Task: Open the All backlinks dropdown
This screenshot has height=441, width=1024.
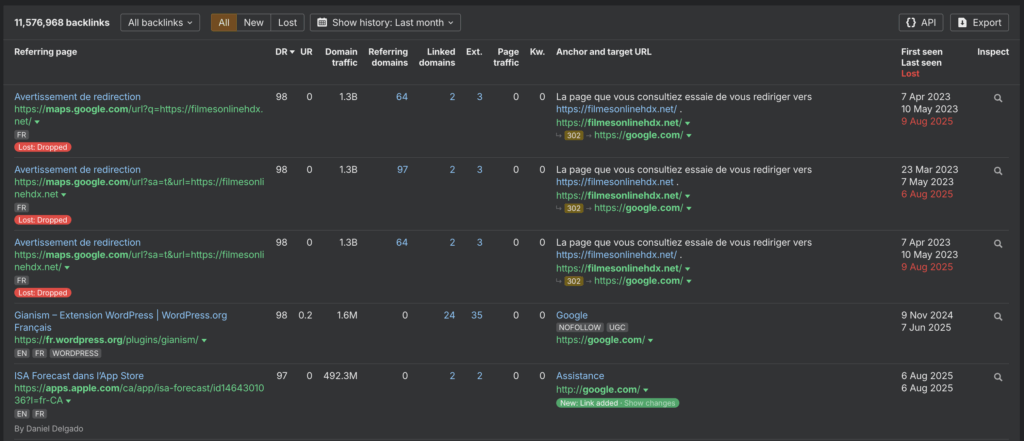Action: 160,22
